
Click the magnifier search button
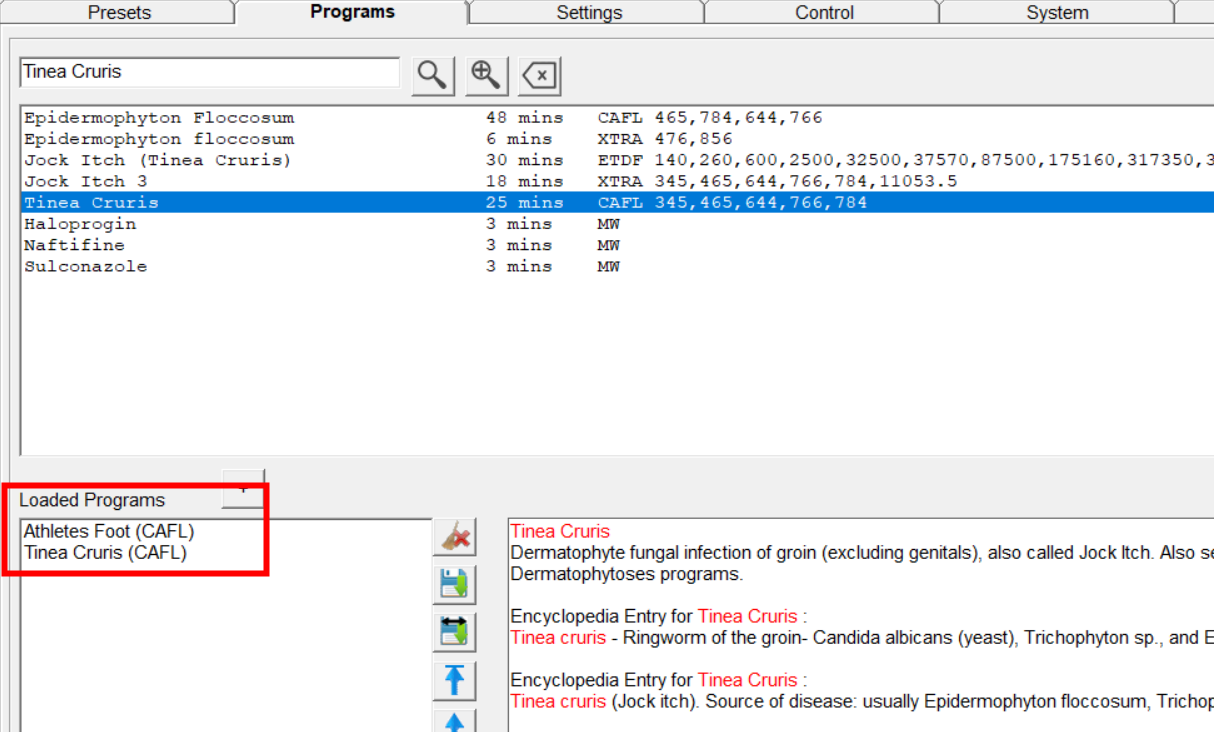point(432,75)
